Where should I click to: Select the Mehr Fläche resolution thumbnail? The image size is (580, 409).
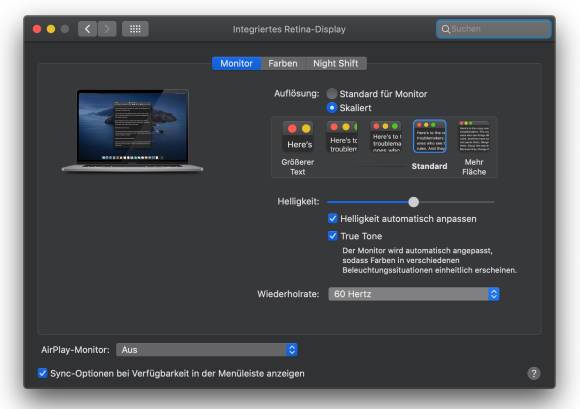474,136
